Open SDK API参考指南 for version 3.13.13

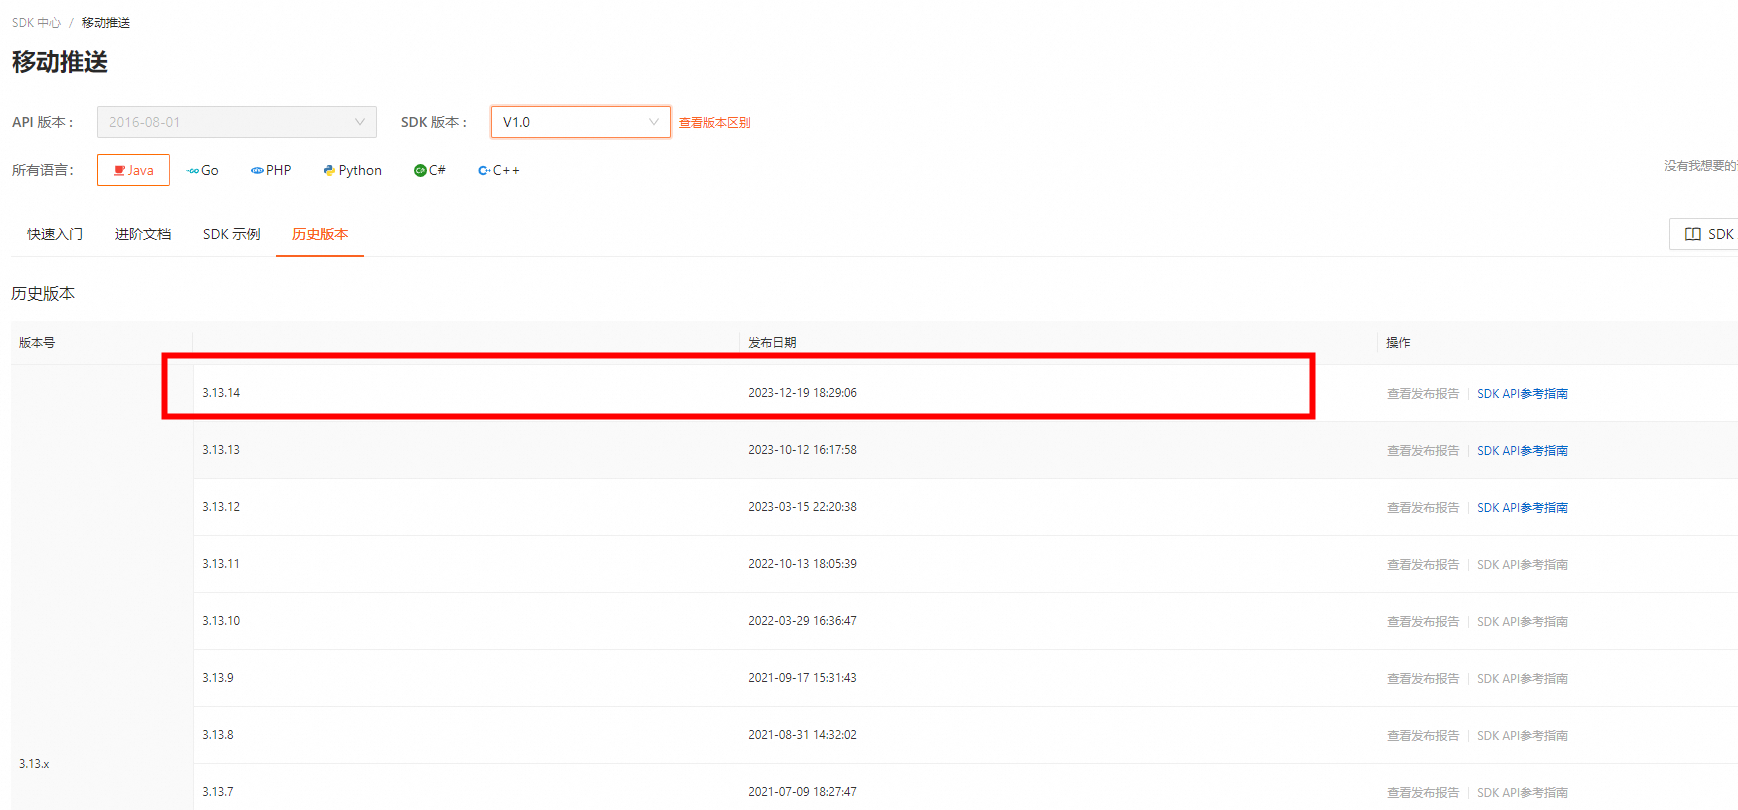pyautogui.click(x=1522, y=451)
